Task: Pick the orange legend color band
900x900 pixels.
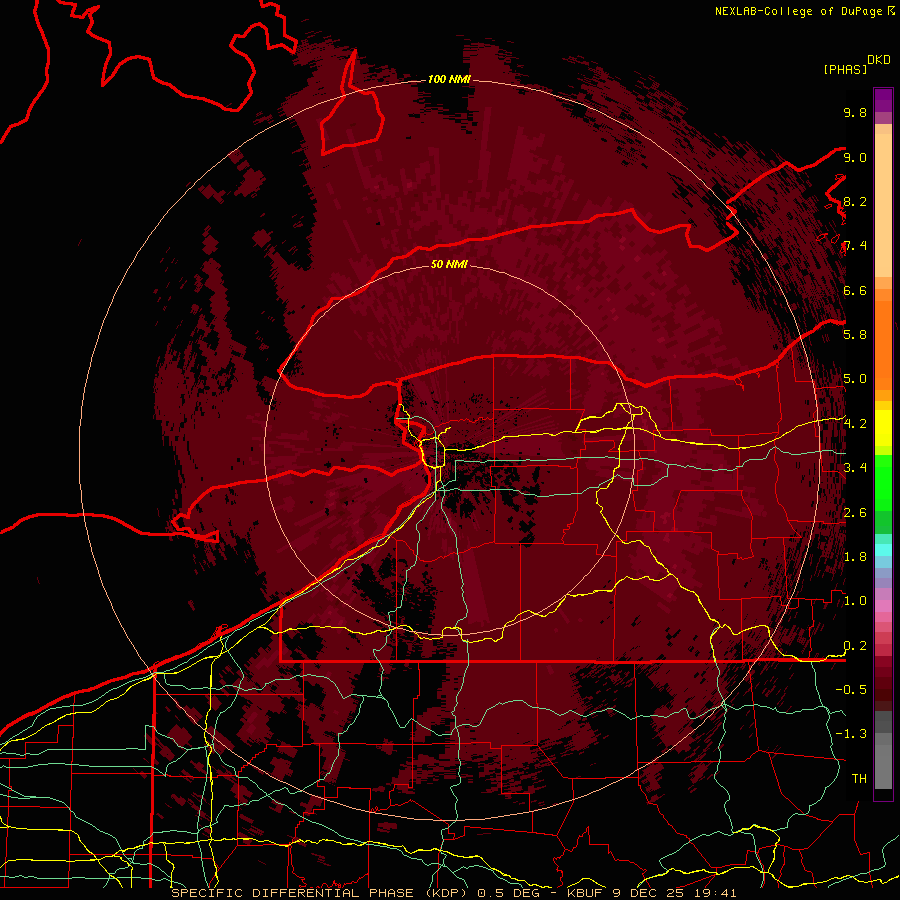Action: point(883,344)
